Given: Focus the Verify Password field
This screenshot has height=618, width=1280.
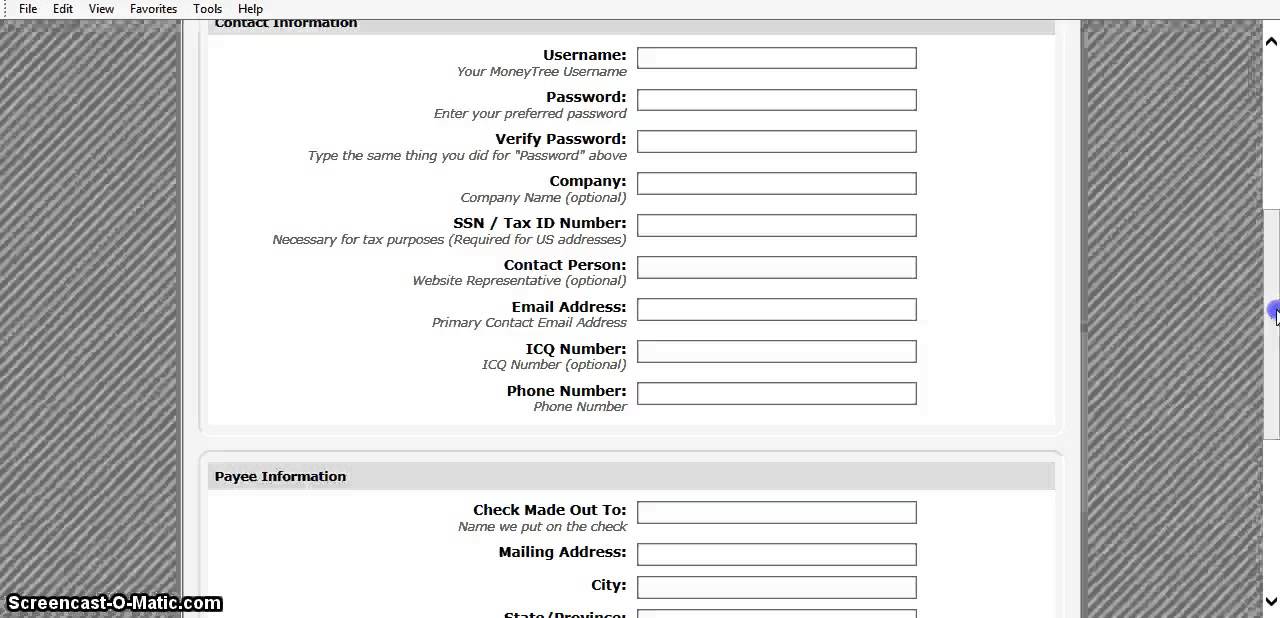Looking at the screenshot, I should (777, 142).
